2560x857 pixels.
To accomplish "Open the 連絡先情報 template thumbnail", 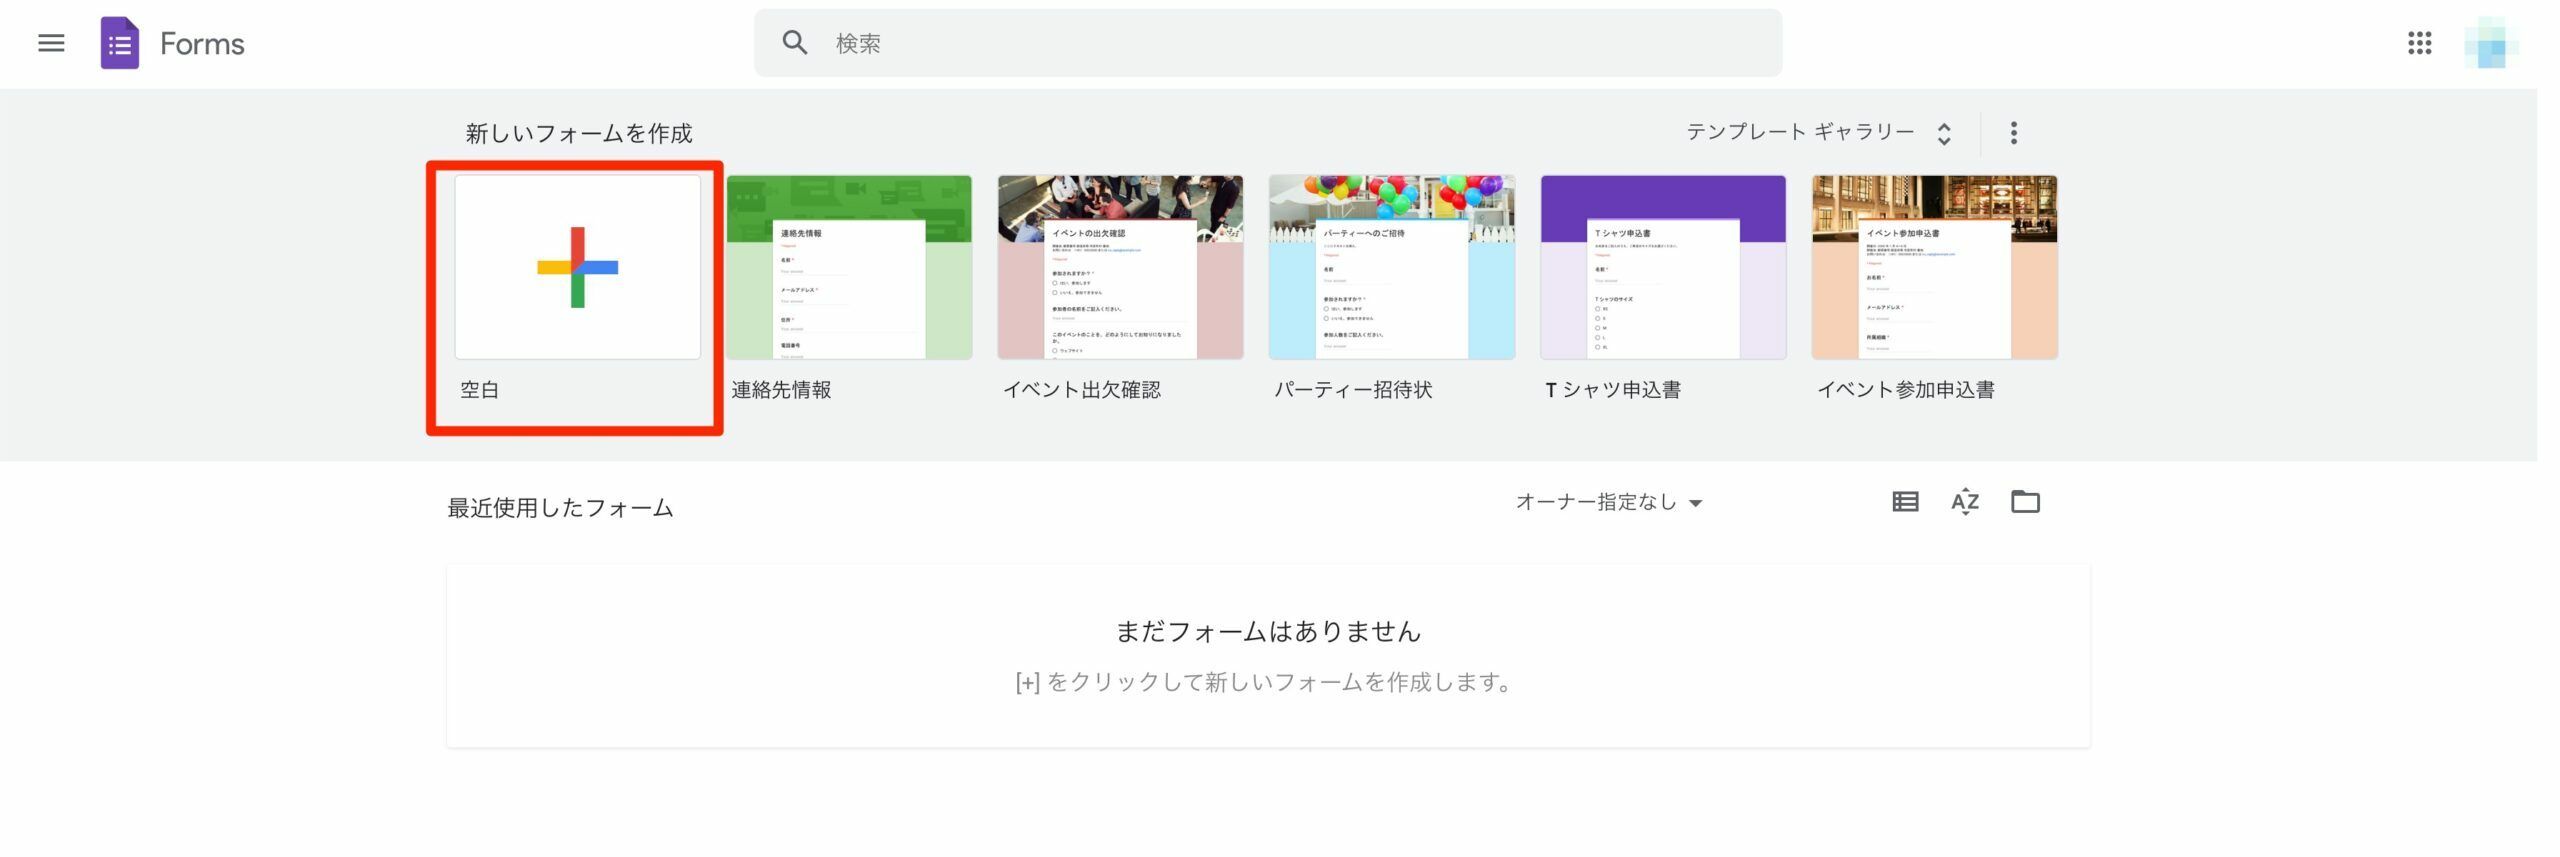I will point(849,267).
